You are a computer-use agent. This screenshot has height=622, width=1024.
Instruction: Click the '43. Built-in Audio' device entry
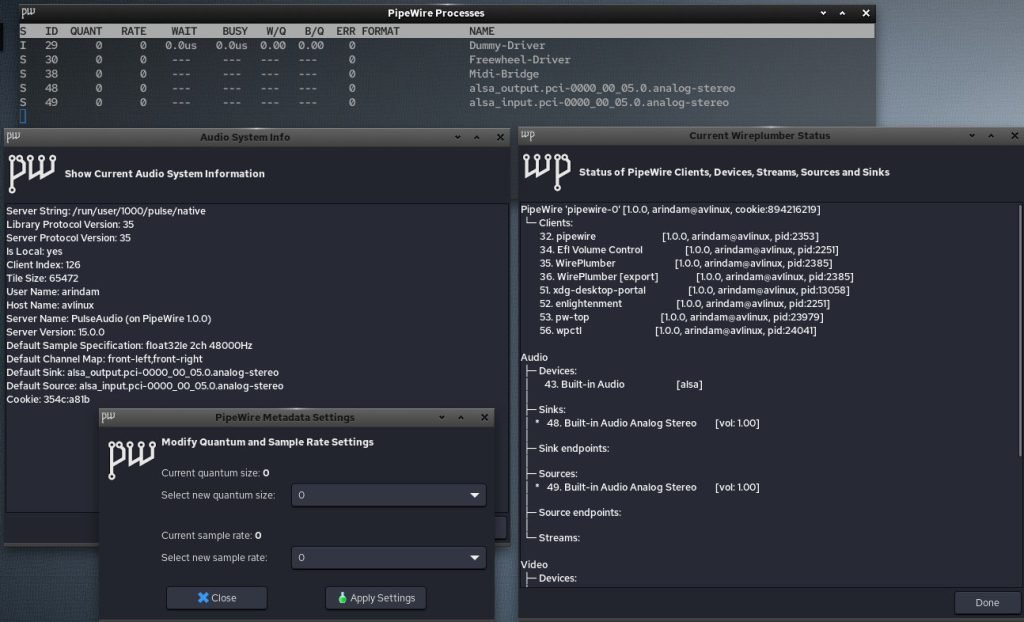(x=623, y=384)
